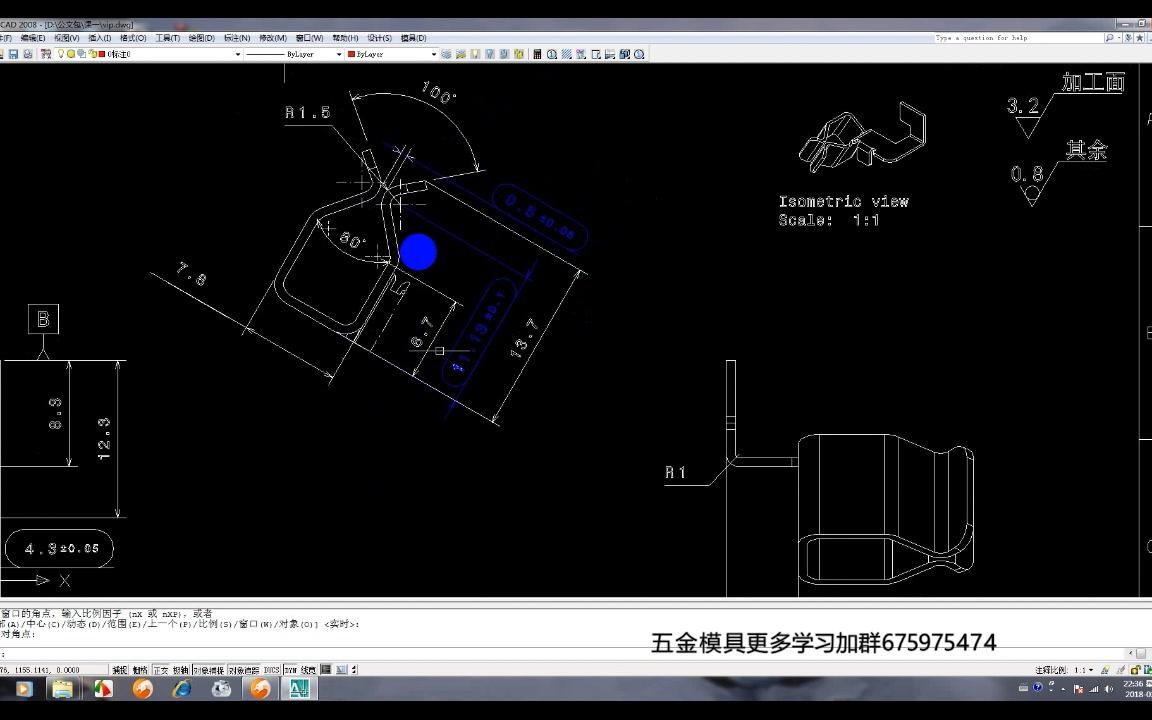Screen dimensions: 1152x720
Task: Enable 对象捕捉 (Object Snap) in status bar
Action: point(211,669)
